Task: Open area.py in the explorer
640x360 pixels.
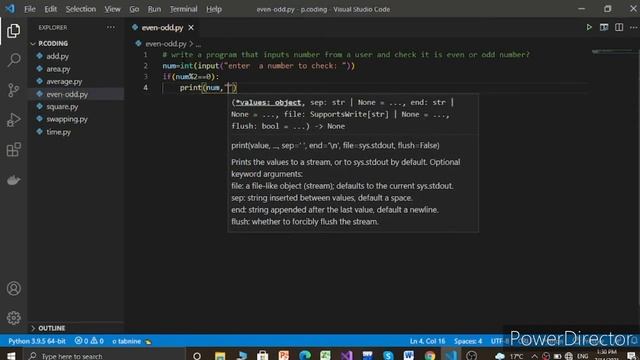Action: click(x=58, y=69)
